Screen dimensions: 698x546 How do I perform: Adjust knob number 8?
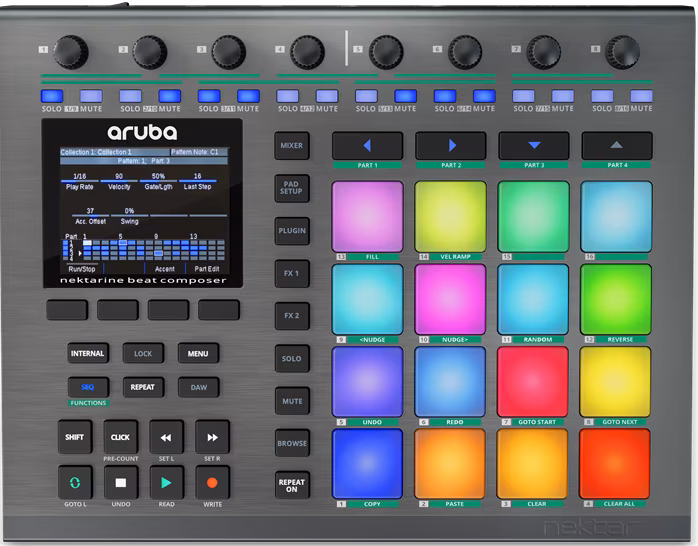[623, 52]
